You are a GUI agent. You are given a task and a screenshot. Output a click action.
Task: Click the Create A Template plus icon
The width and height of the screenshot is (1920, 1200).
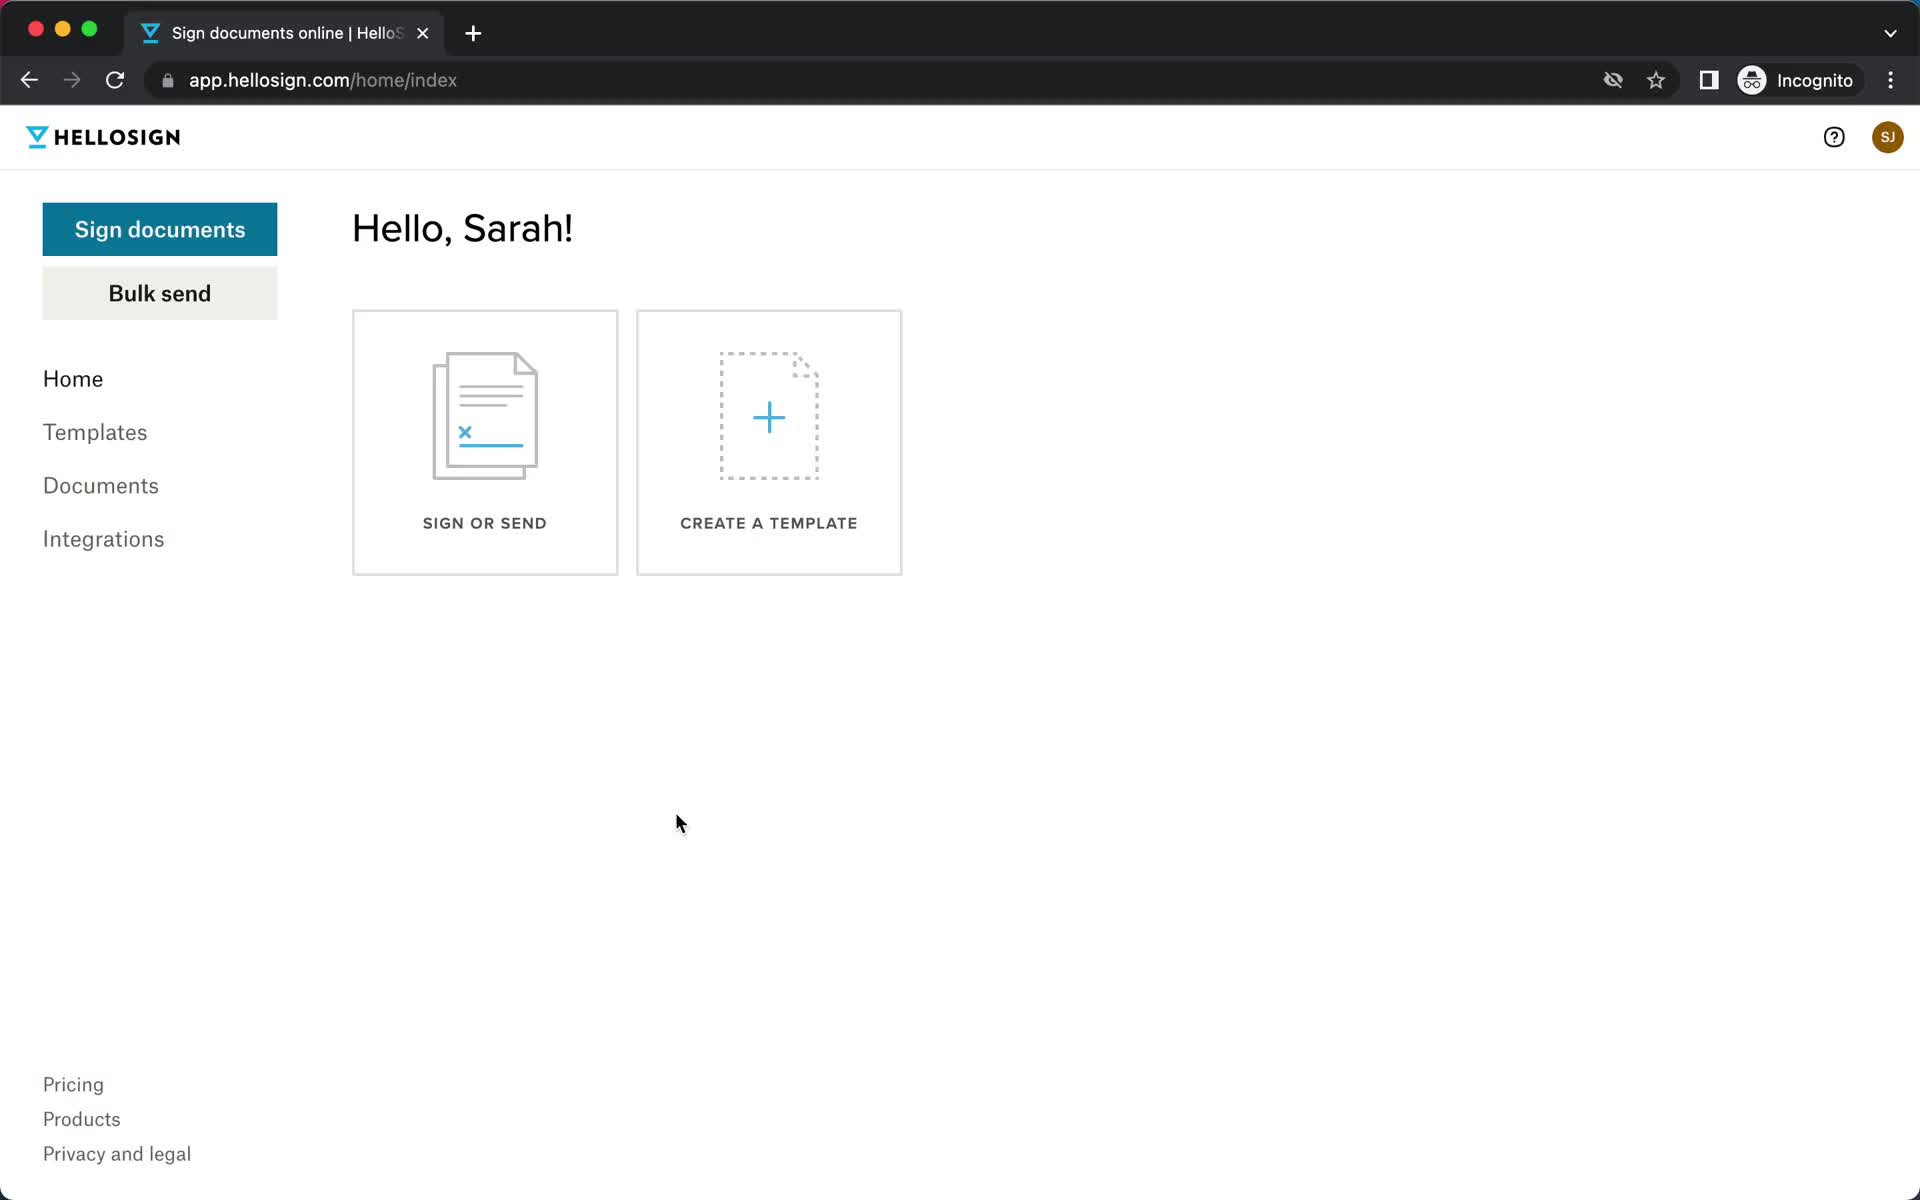769,418
